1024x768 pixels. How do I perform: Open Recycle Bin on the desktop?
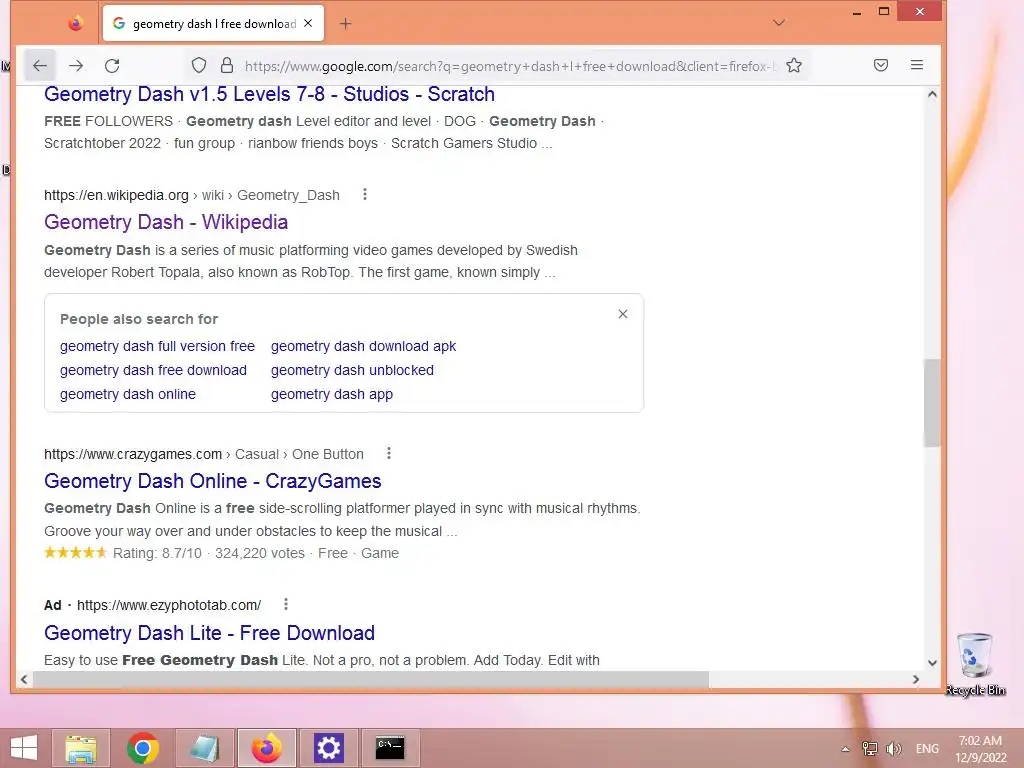pos(975,664)
